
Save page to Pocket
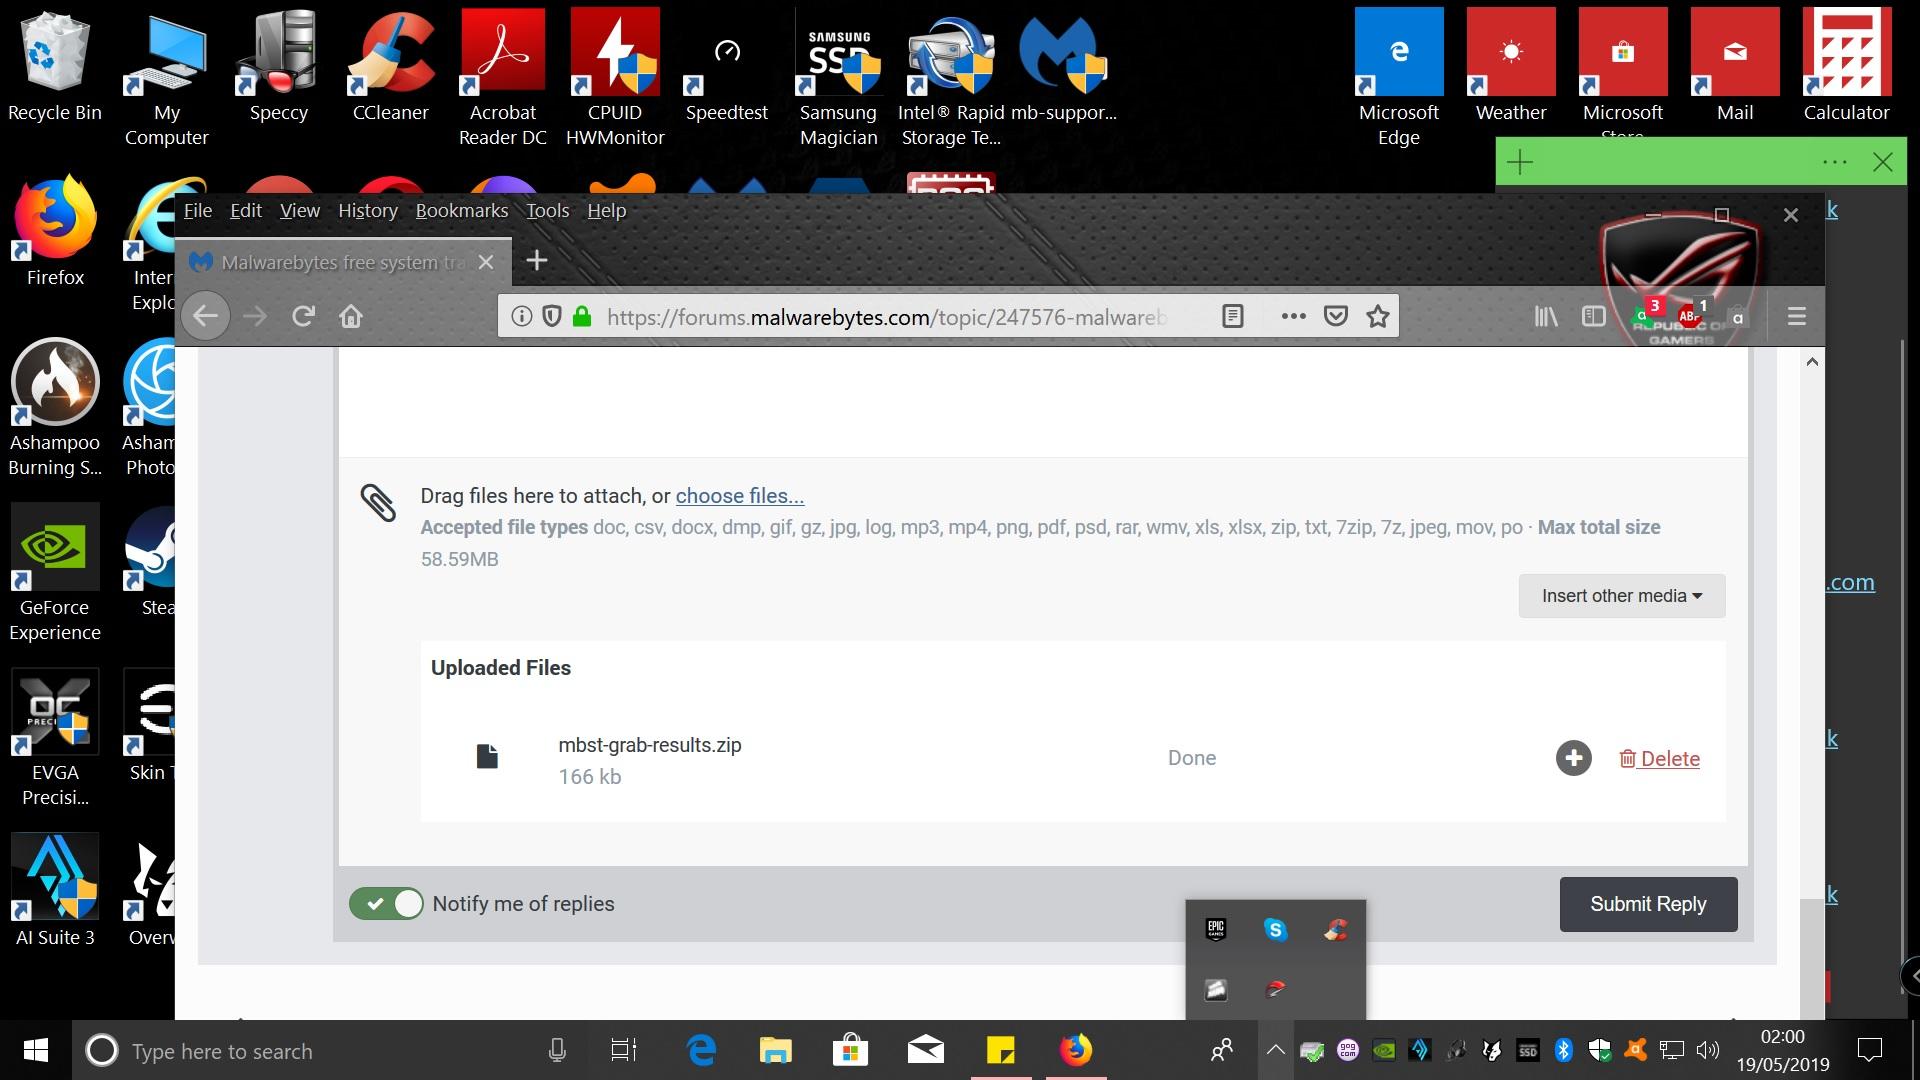click(1336, 316)
